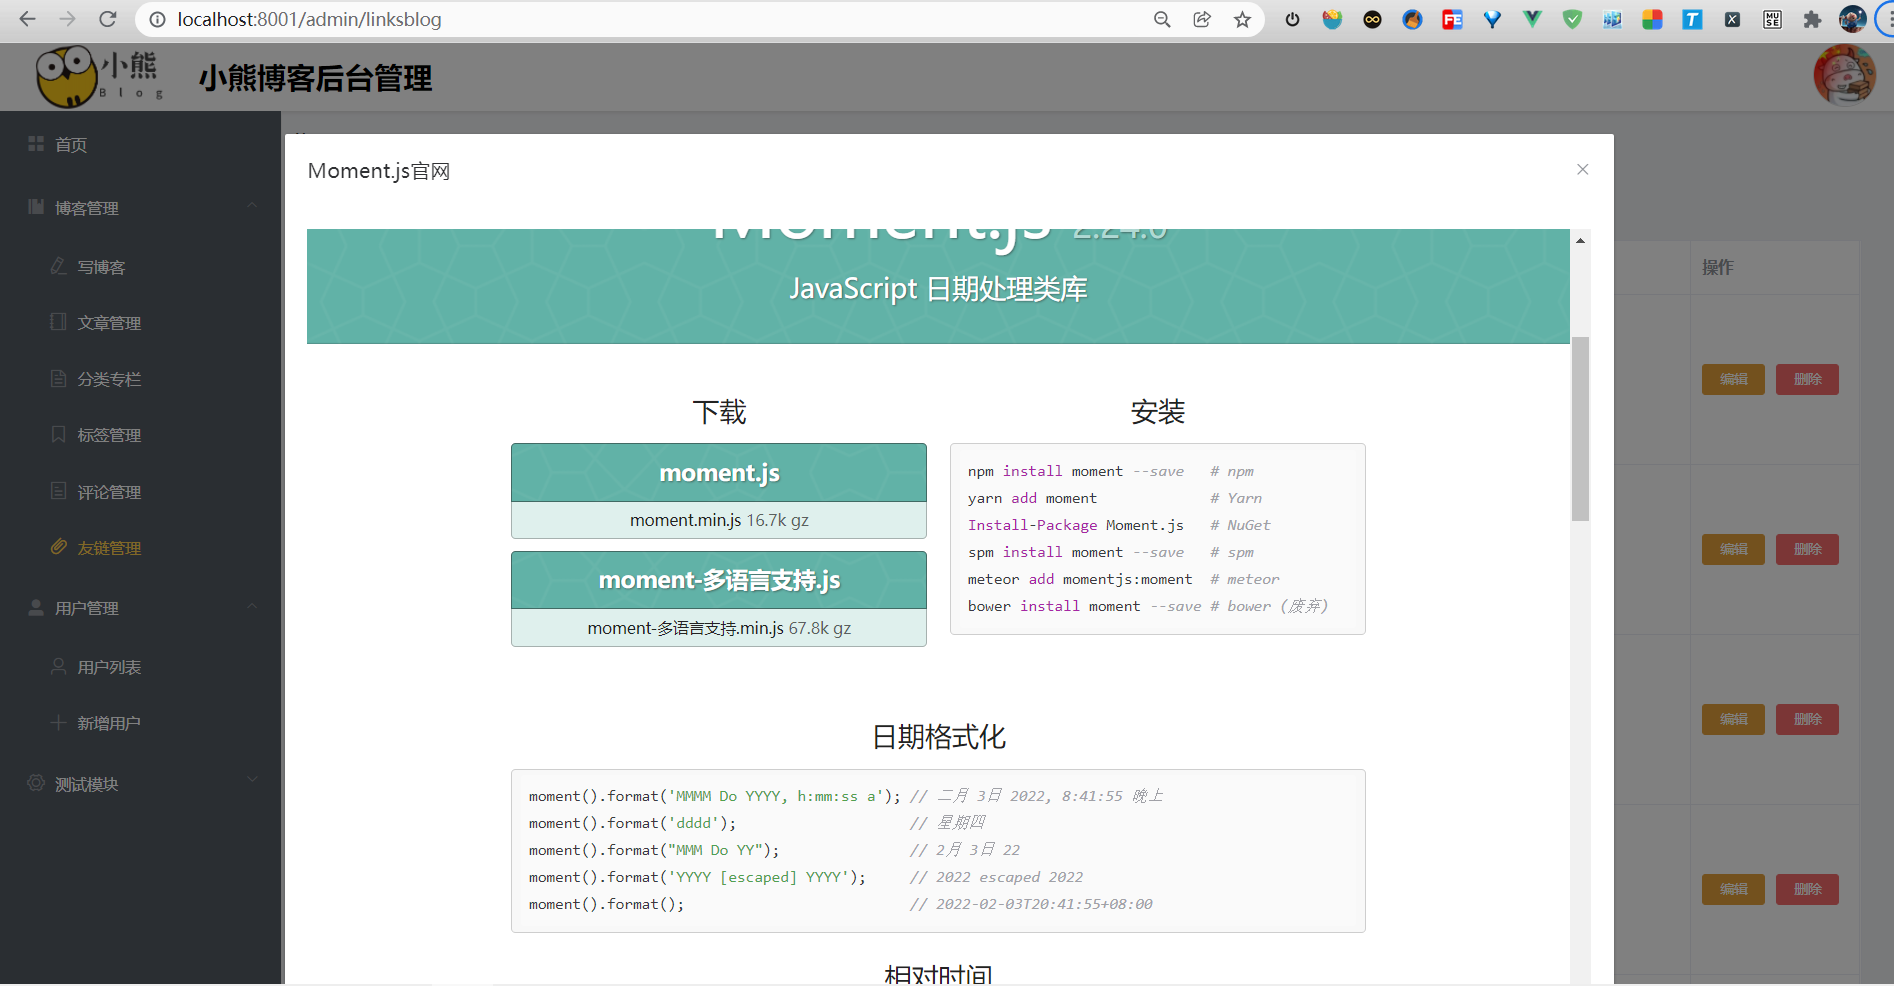The width and height of the screenshot is (1894, 986).
Task: Click the moment-多语言支持.min.js 67.8k link
Action: (719, 628)
